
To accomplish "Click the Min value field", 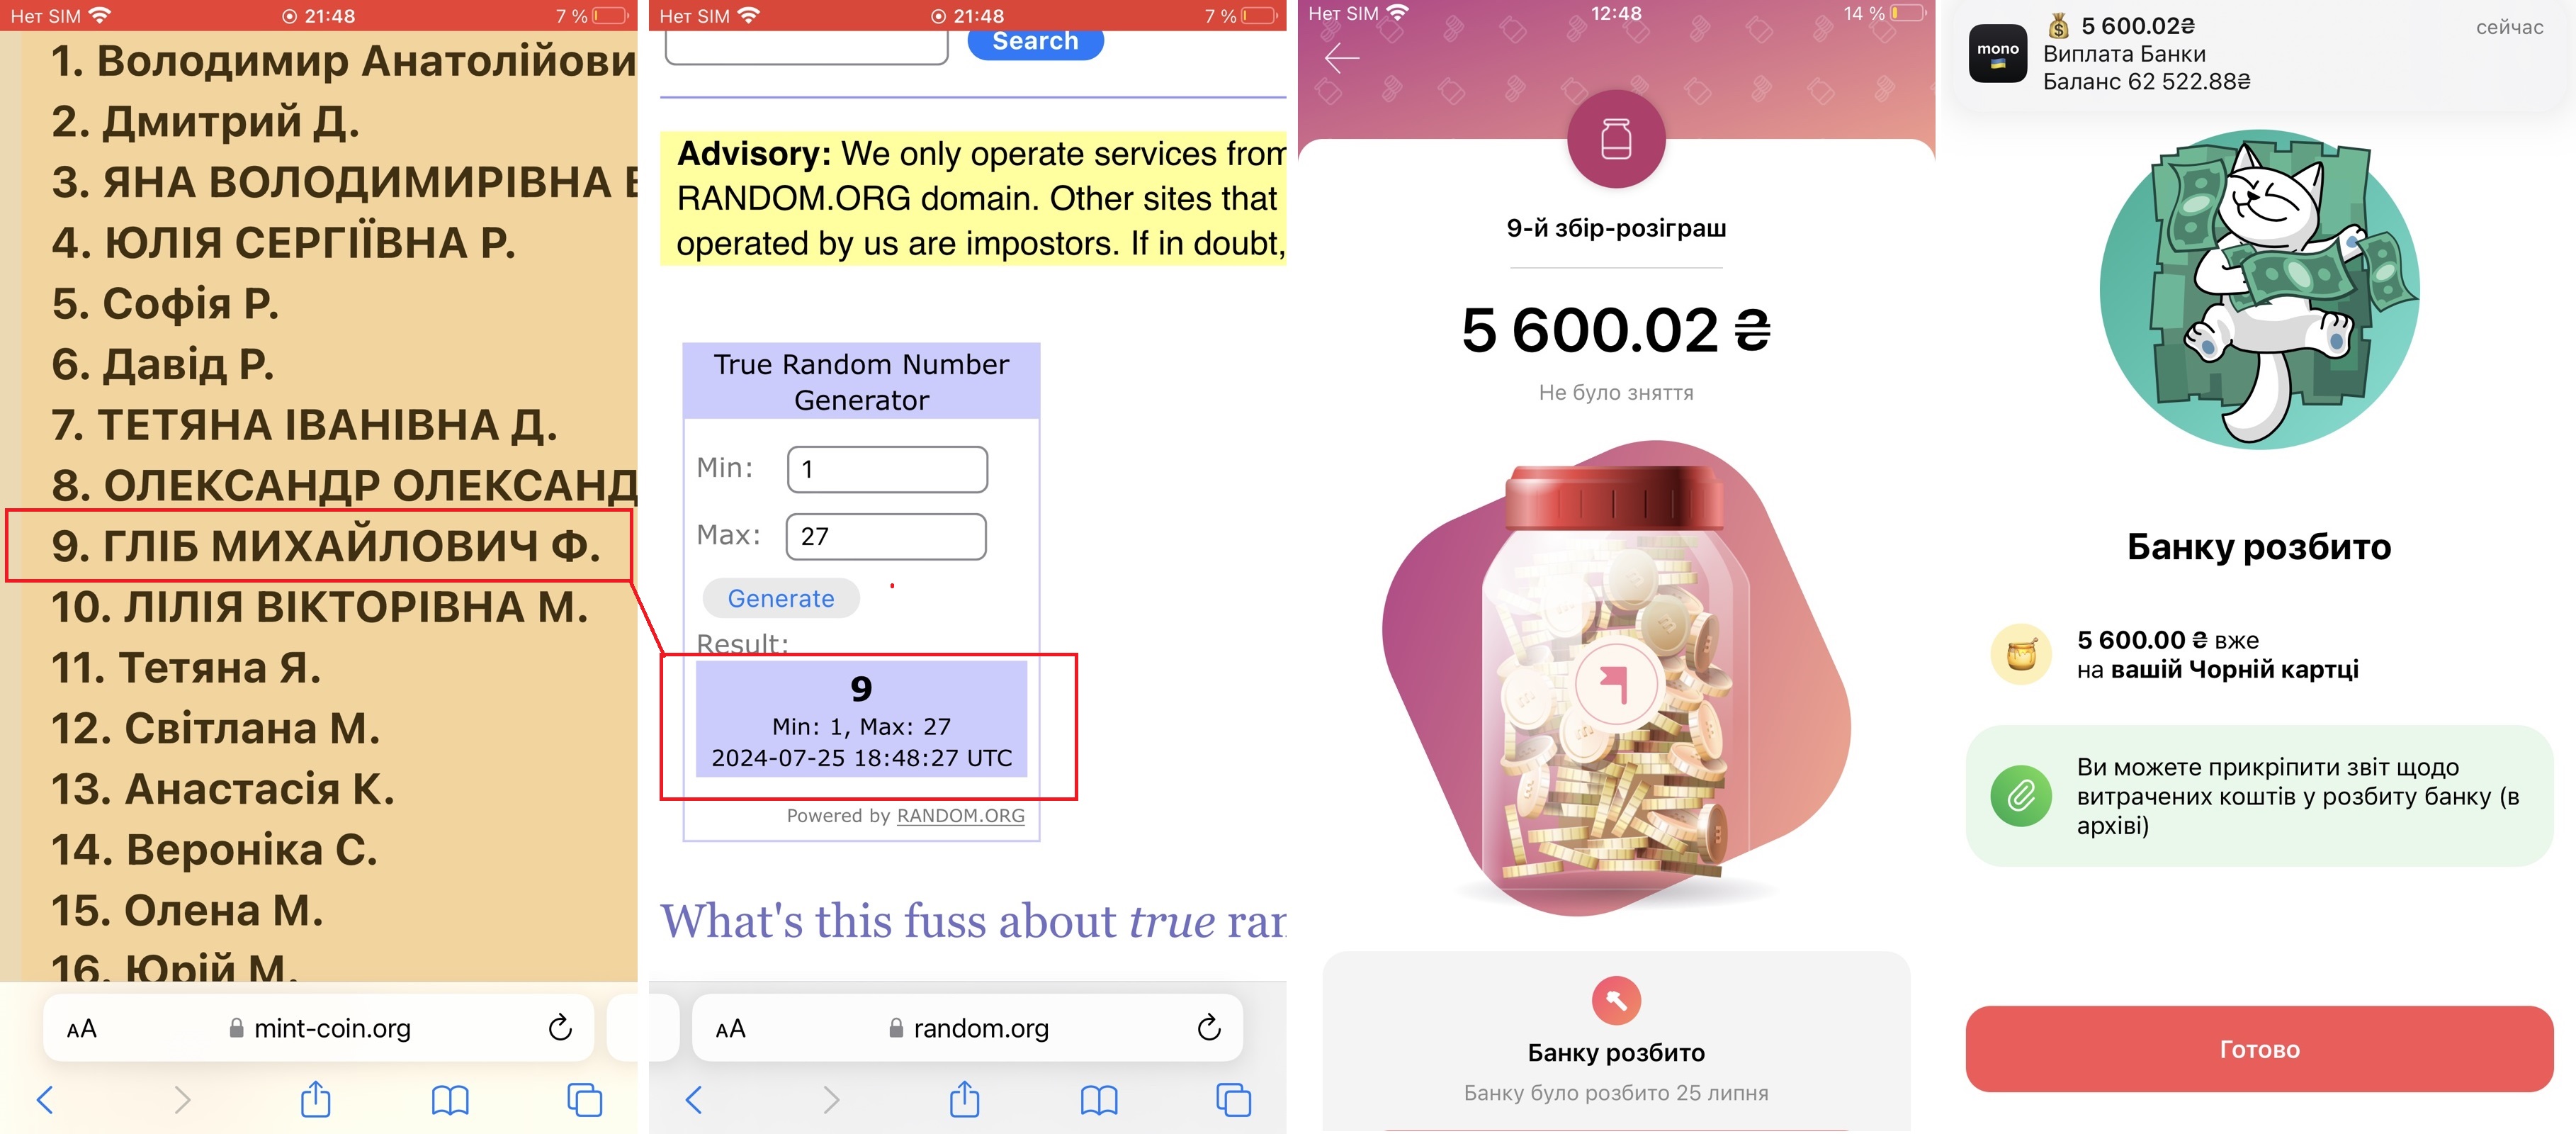I will (887, 469).
